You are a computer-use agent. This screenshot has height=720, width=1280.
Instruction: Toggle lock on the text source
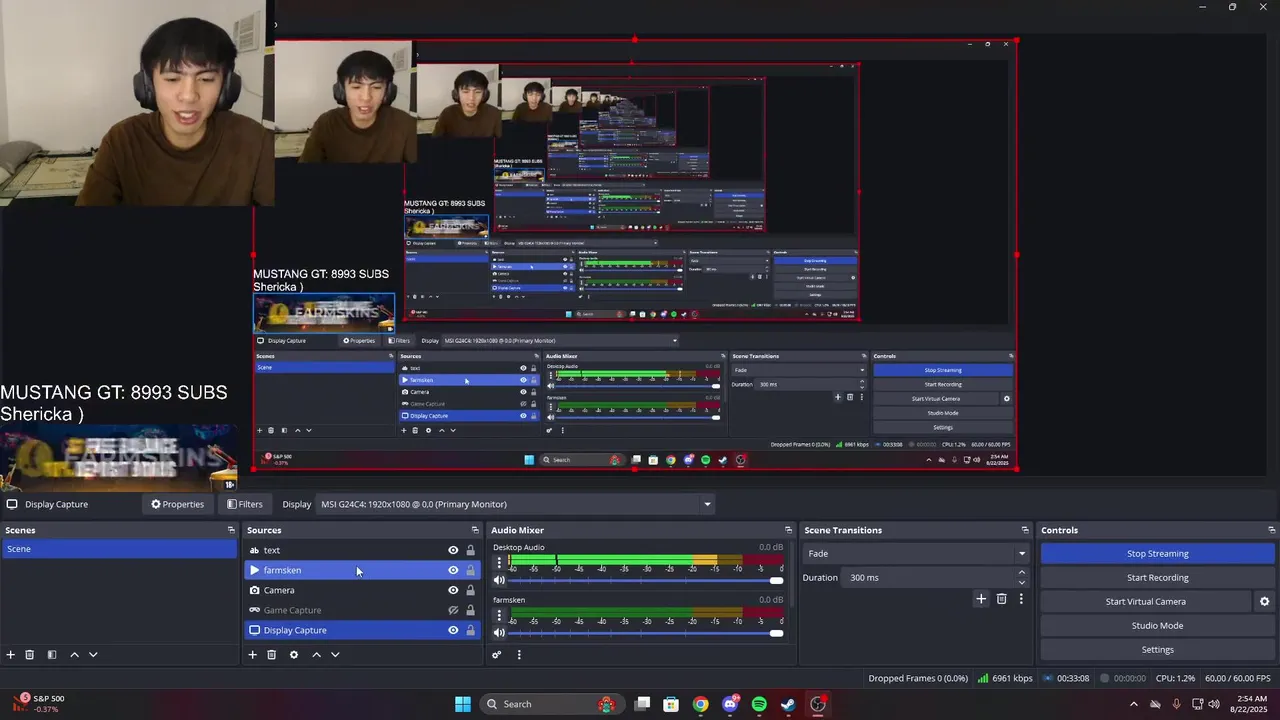470,550
